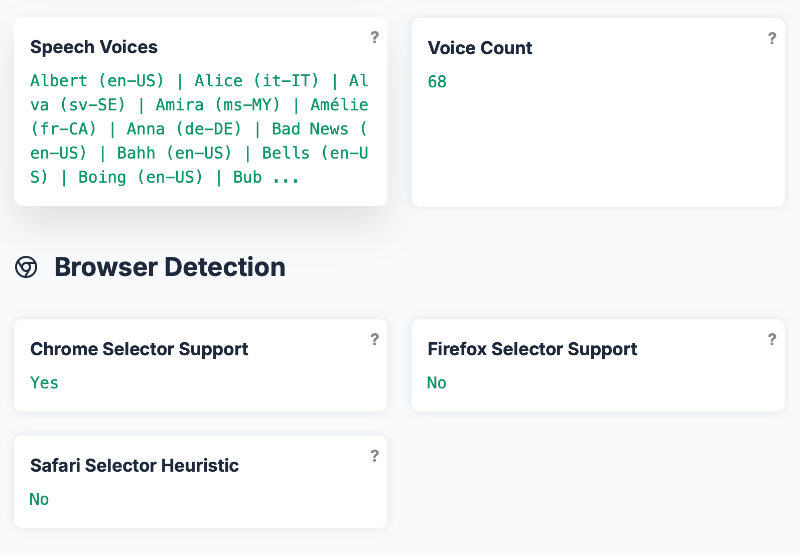This screenshot has width=800, height=556.
Task: Click the No value under Firefox Selector Support
Action: [436, 382]
